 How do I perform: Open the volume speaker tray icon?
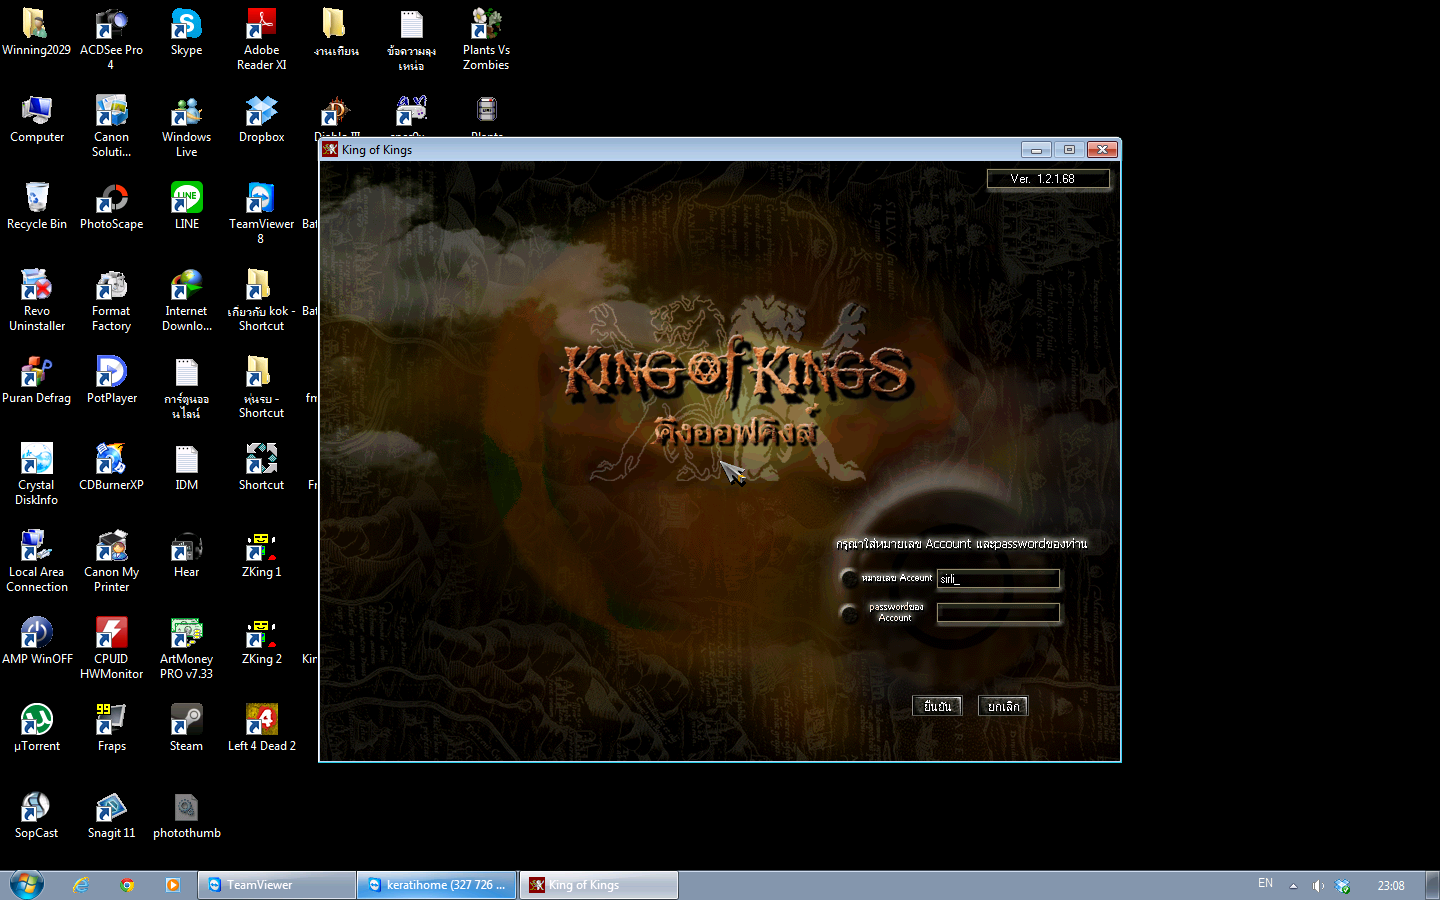pyautogui.click(x=1318, y=886)
